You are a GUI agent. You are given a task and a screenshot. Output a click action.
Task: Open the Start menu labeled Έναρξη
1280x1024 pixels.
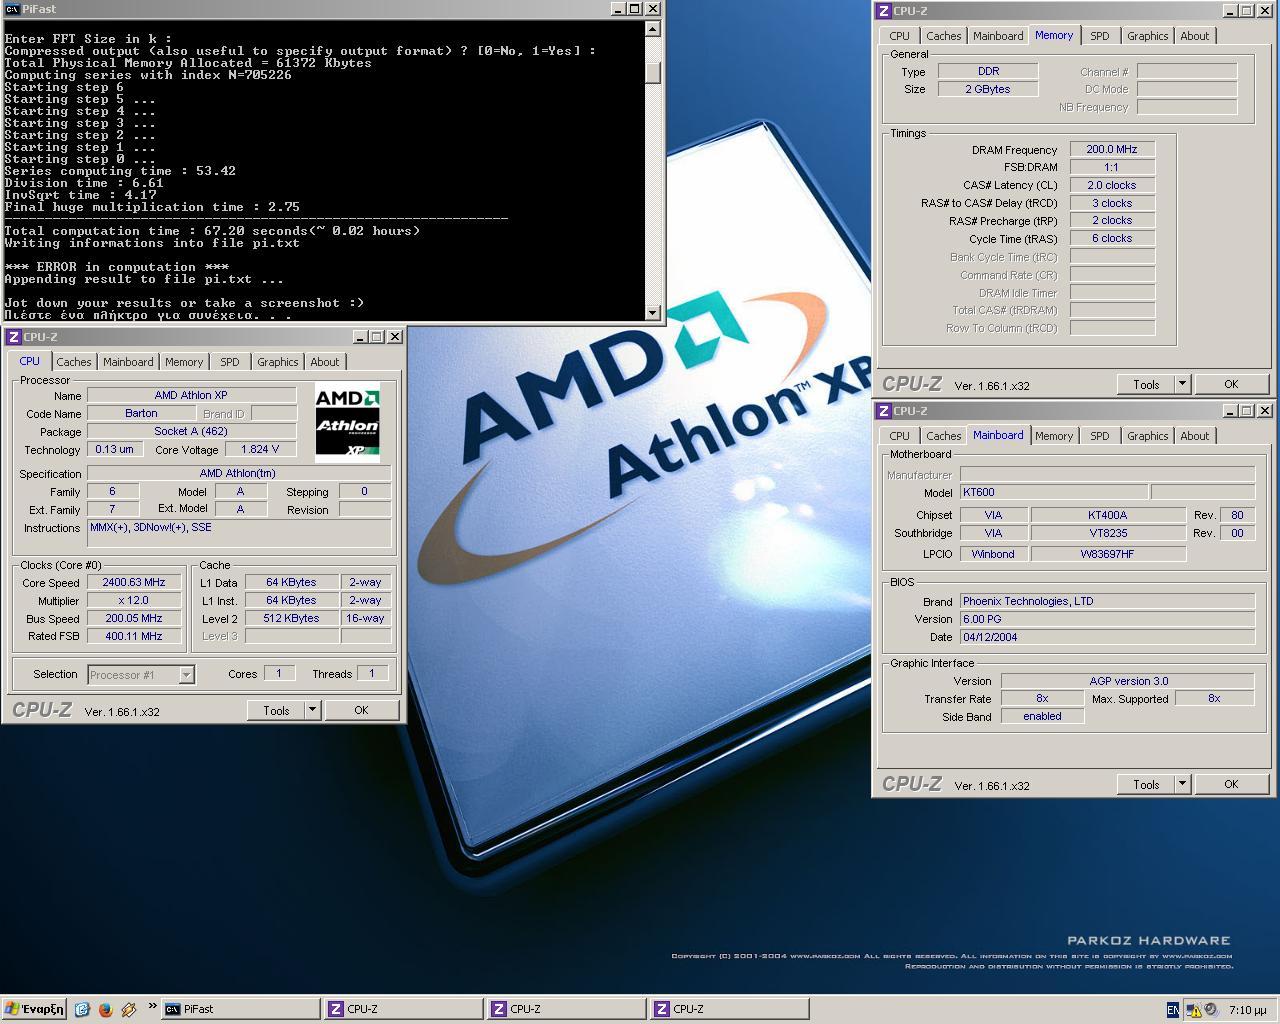34,1009
